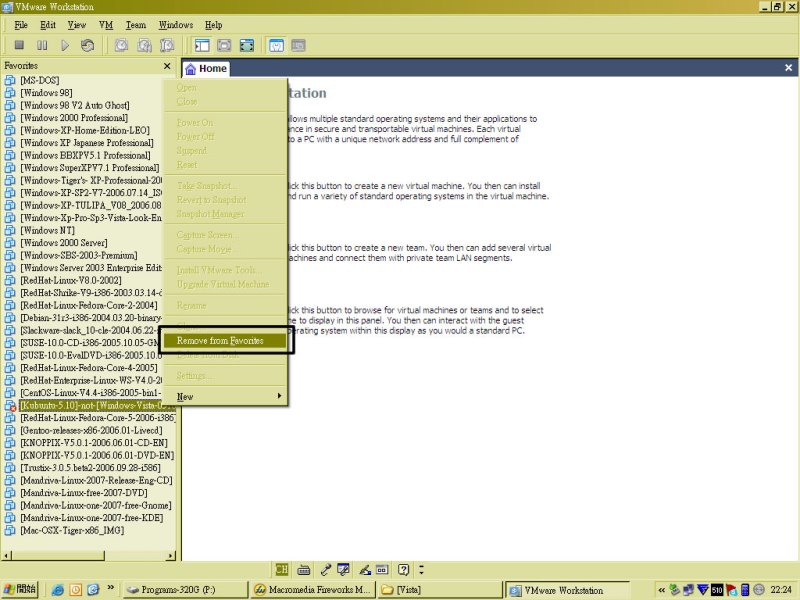Expand the New submenu in context menu
The image size is (800, 600).
(x=224, y=396)
